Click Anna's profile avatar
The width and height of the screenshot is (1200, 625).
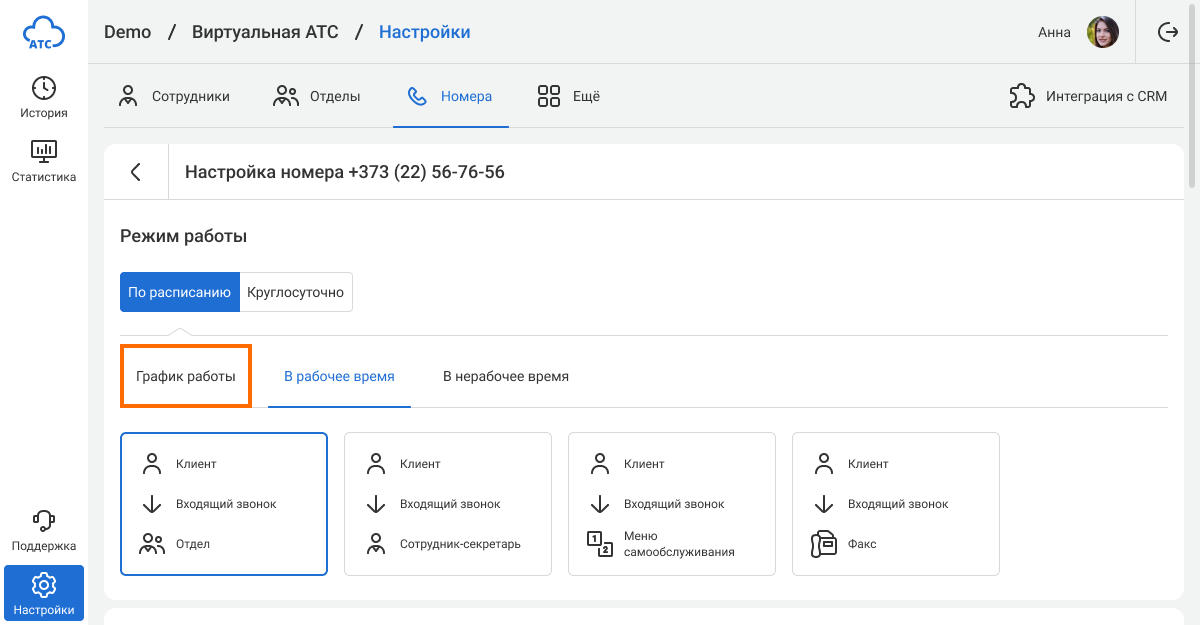[1103, 32]
